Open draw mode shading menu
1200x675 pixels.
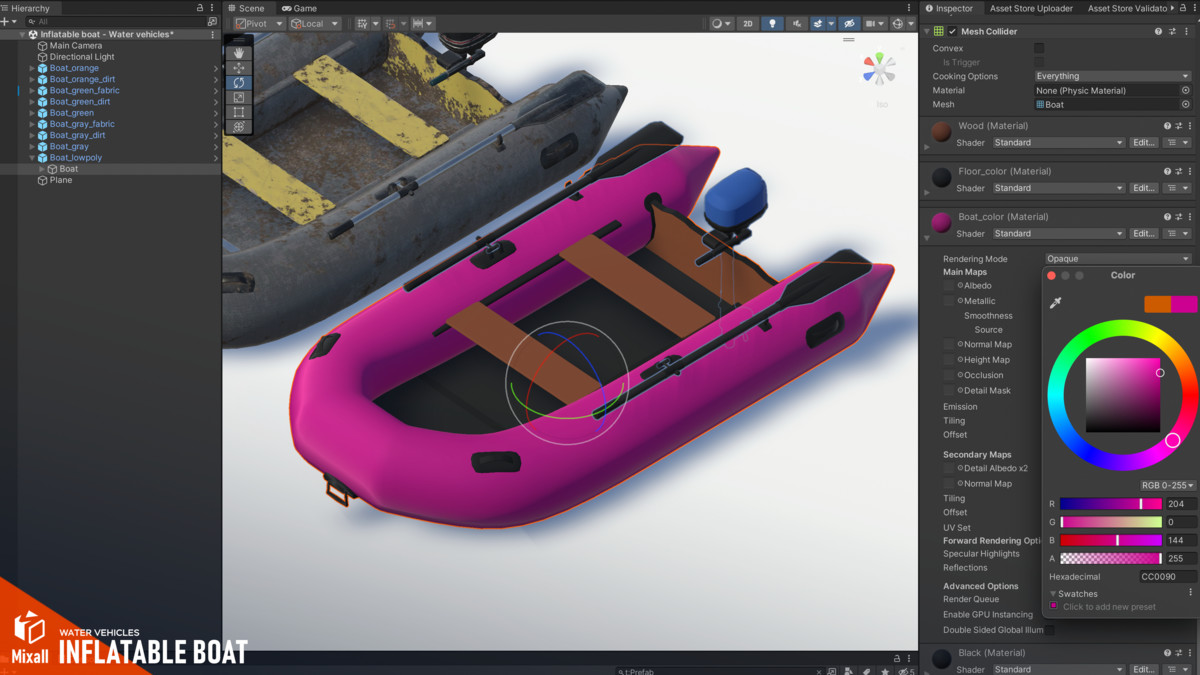(x=721, y=23)
